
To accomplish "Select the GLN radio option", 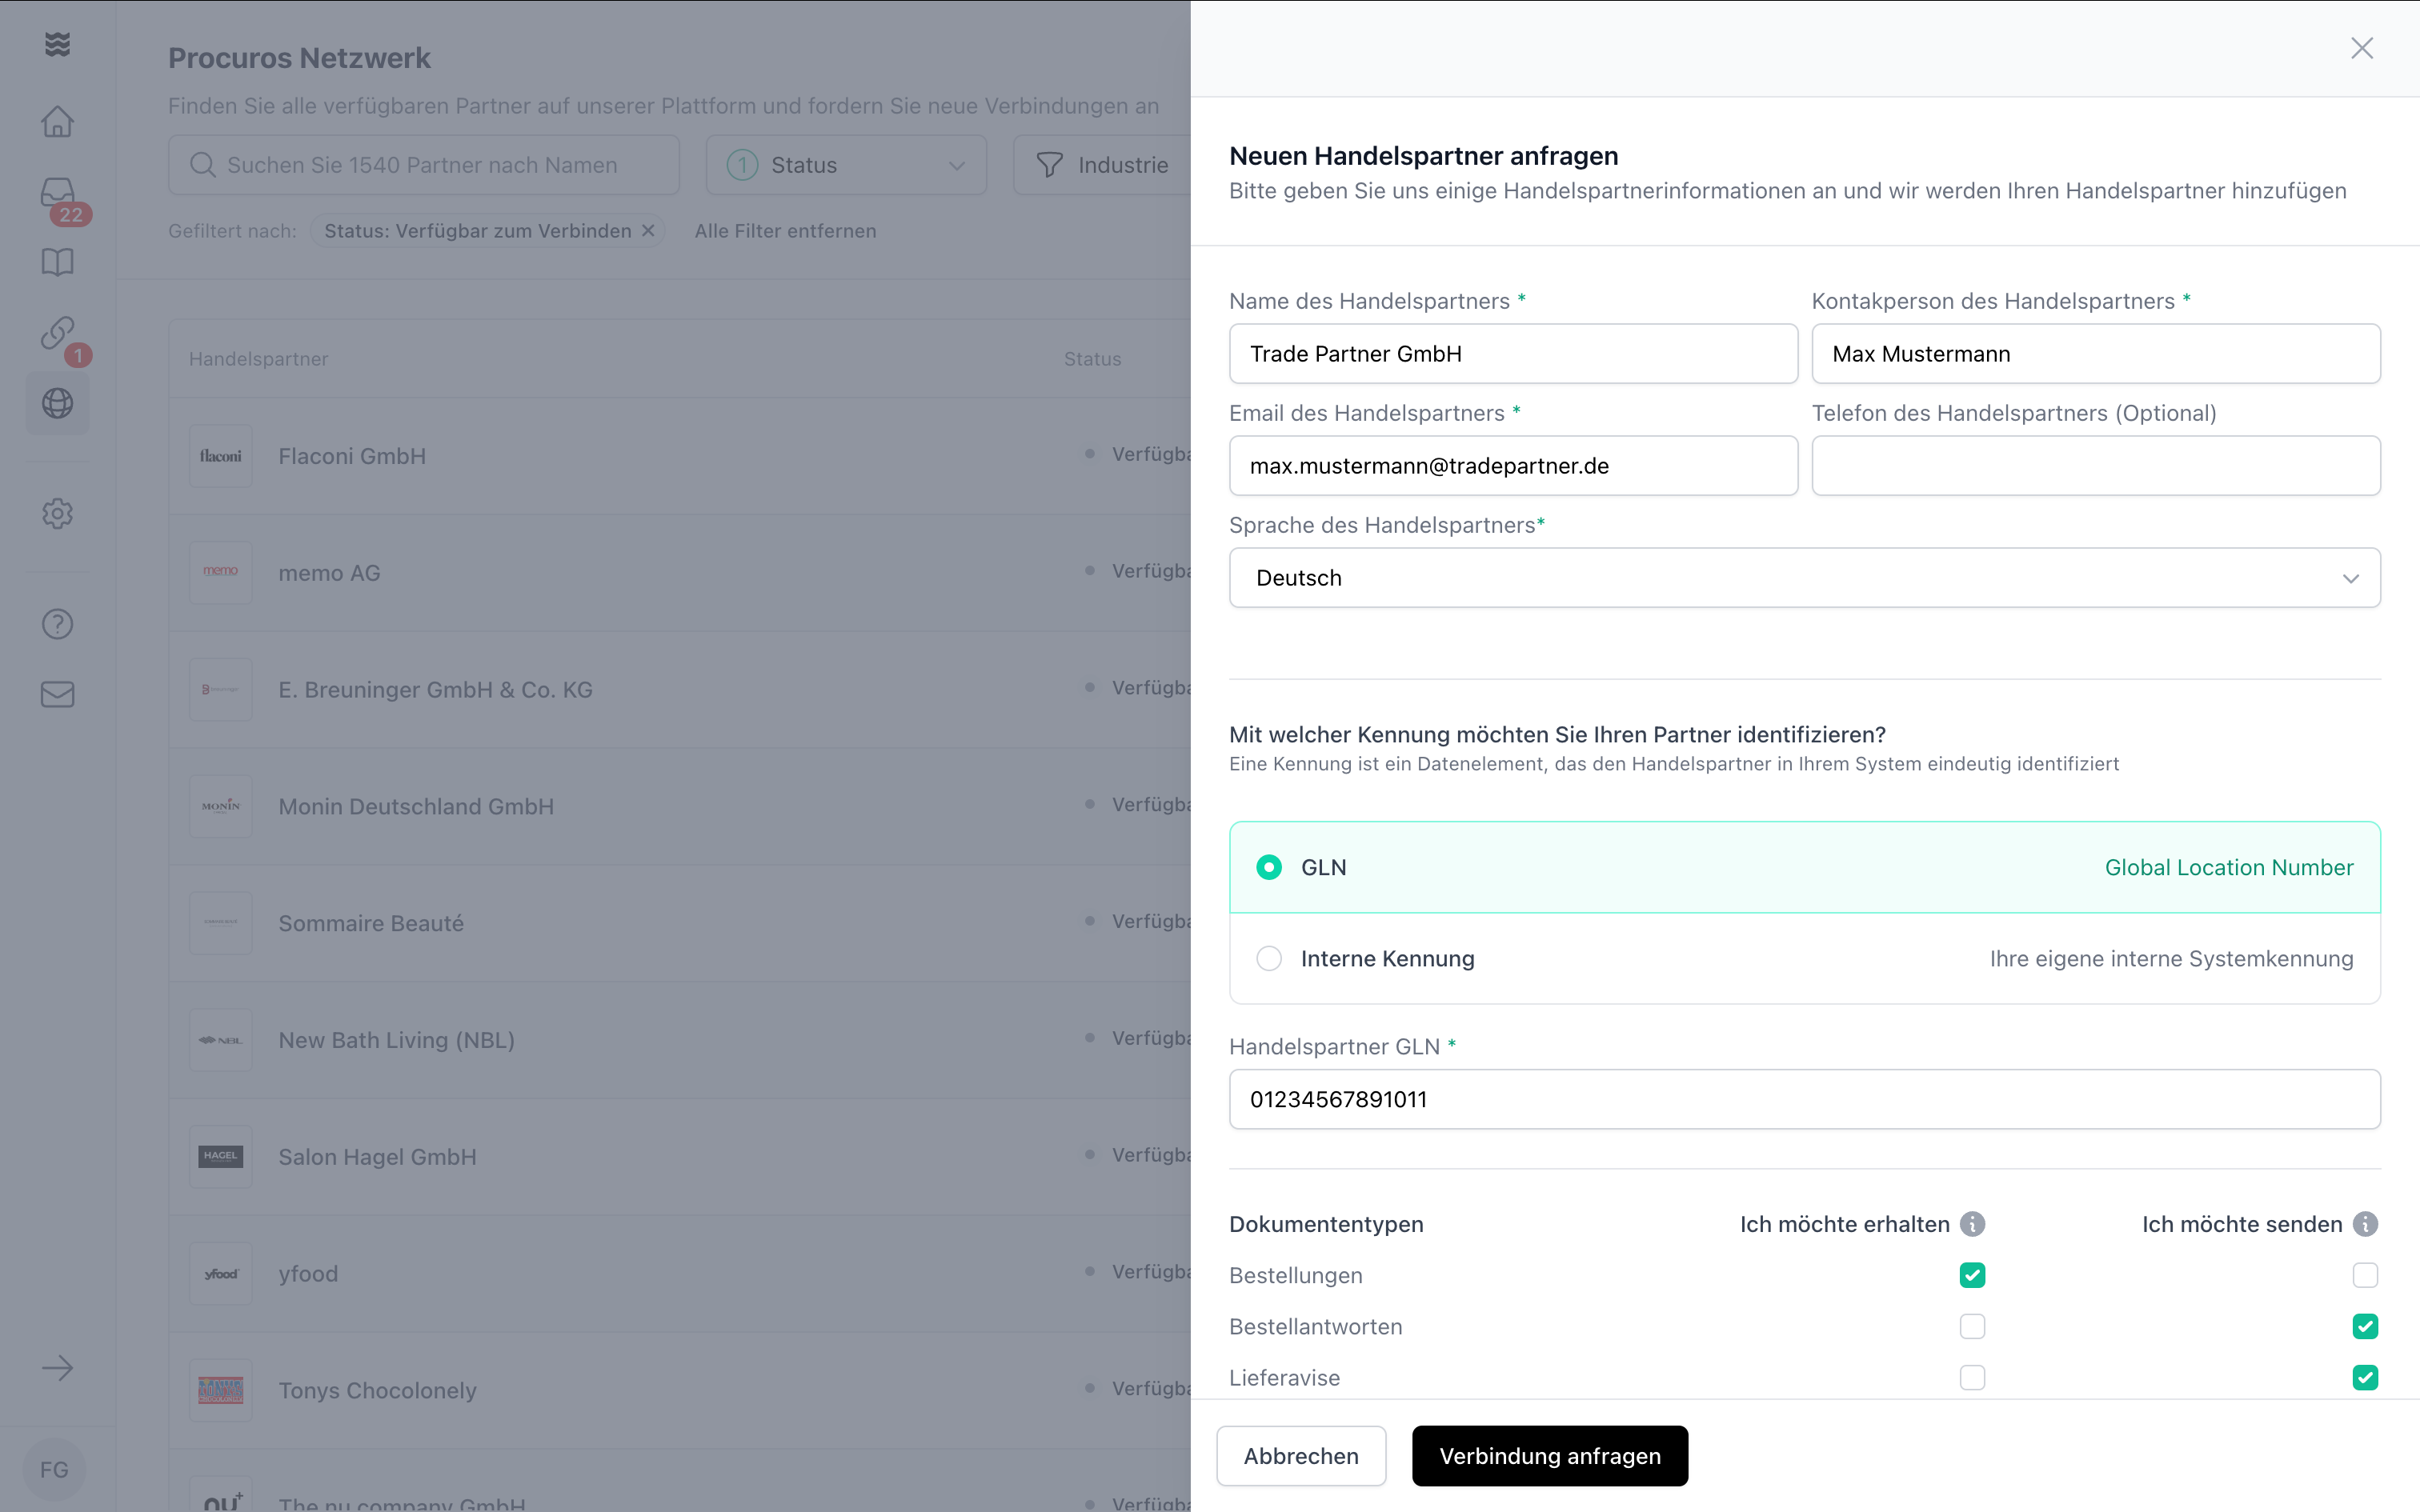I will point(1268,867).
